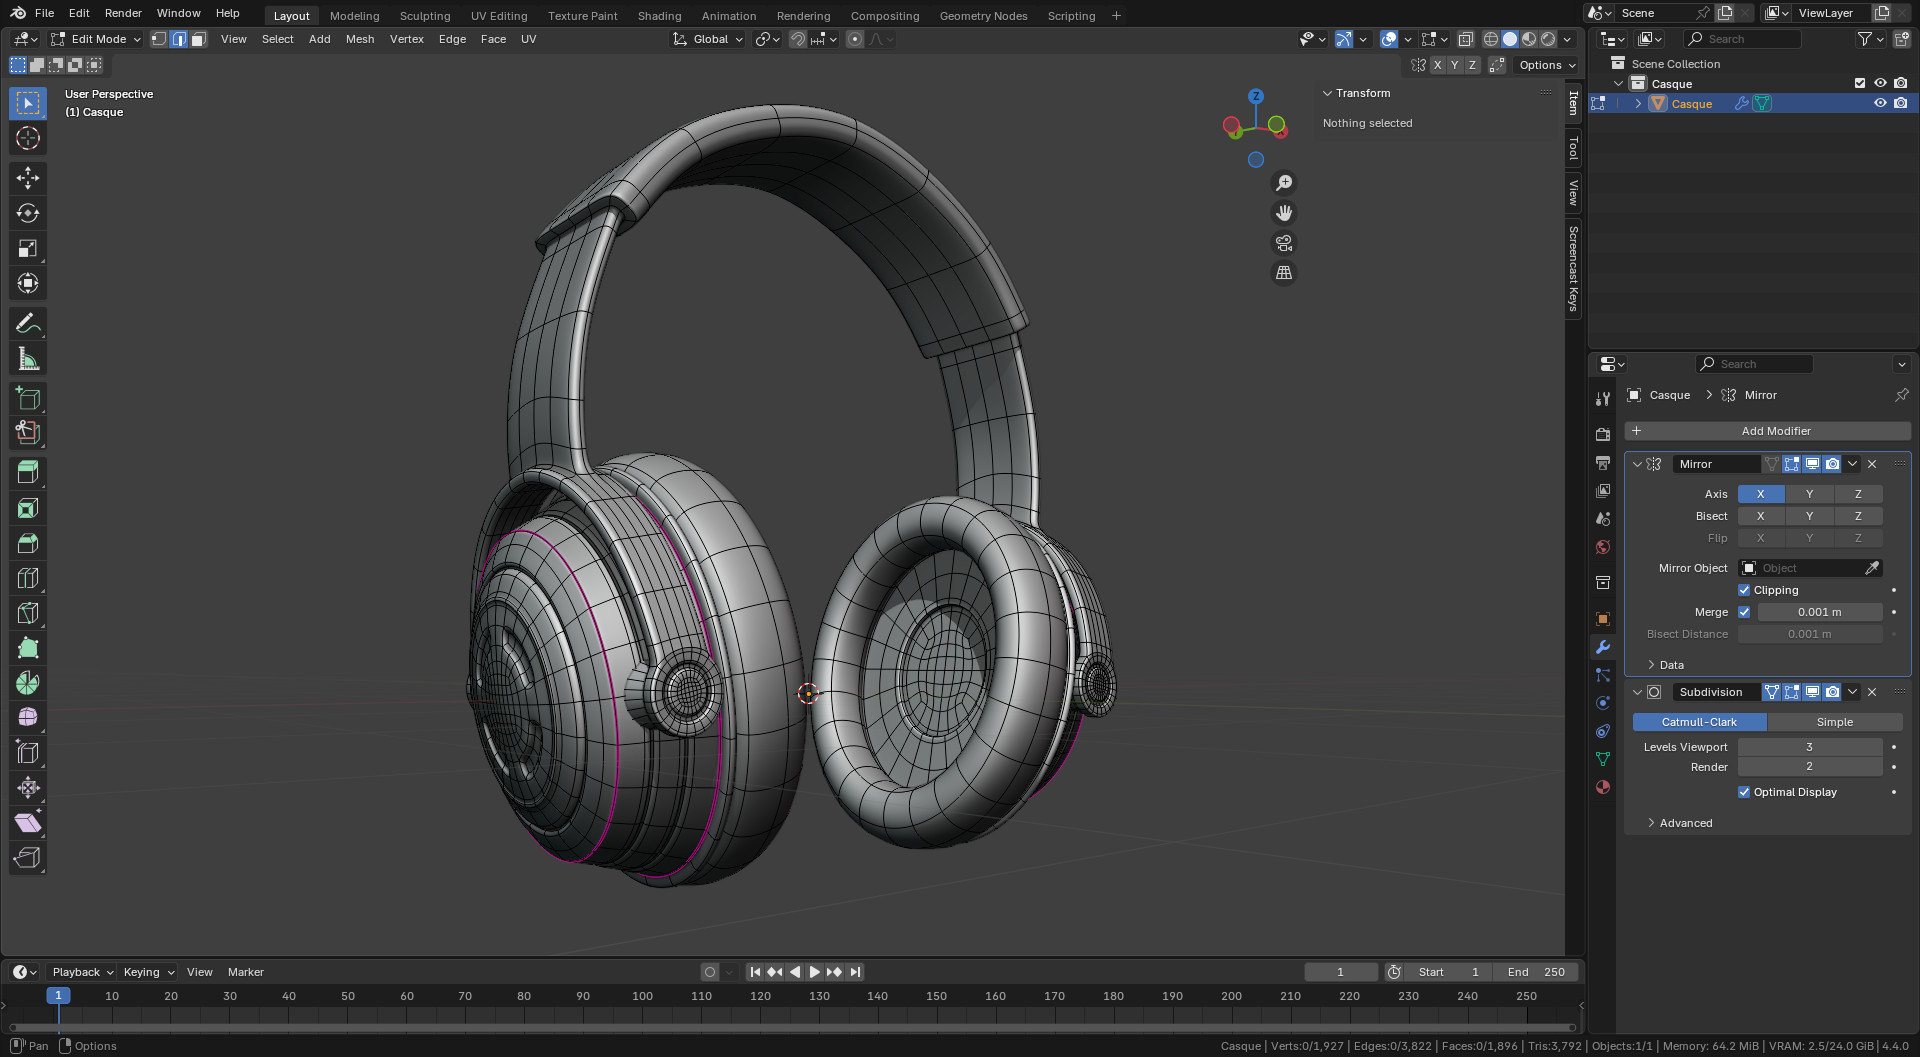Select the Transform tool
The height and width of the screenshot is (1057, 1920).
pyautogui.click(x=28, y=283)
